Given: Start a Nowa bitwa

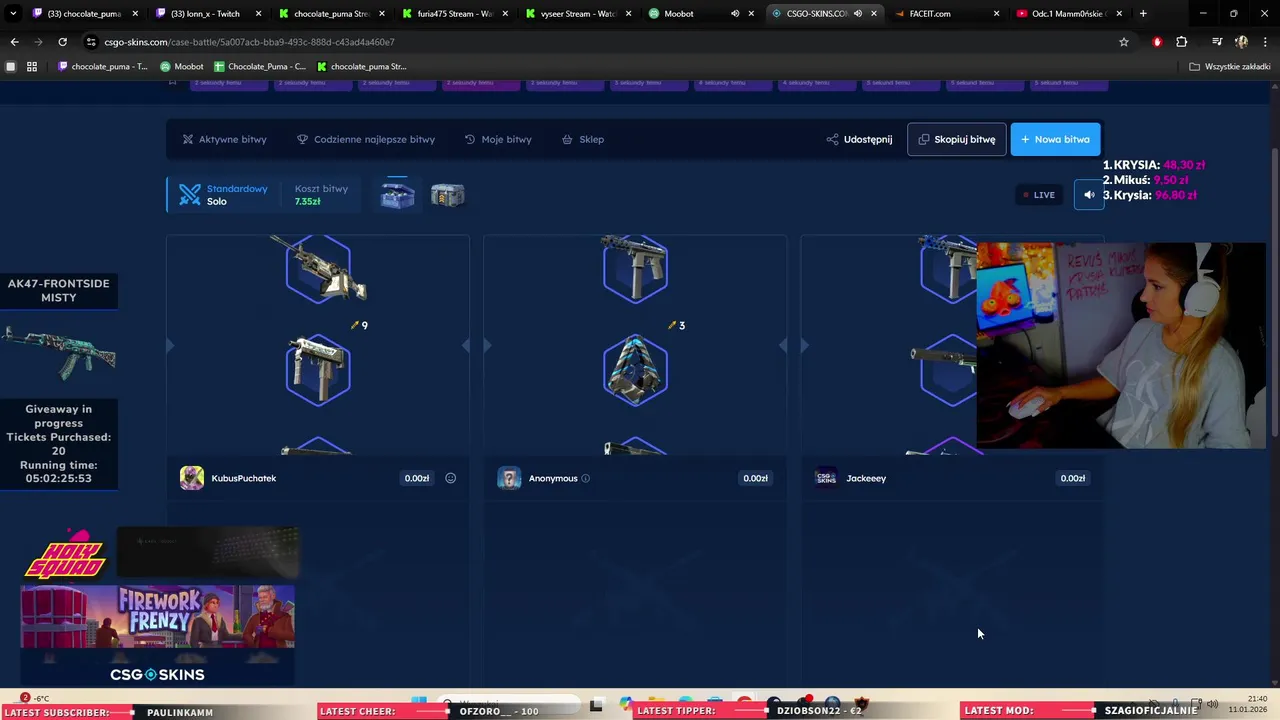Looking at the screenshot, I should 1055,139.
